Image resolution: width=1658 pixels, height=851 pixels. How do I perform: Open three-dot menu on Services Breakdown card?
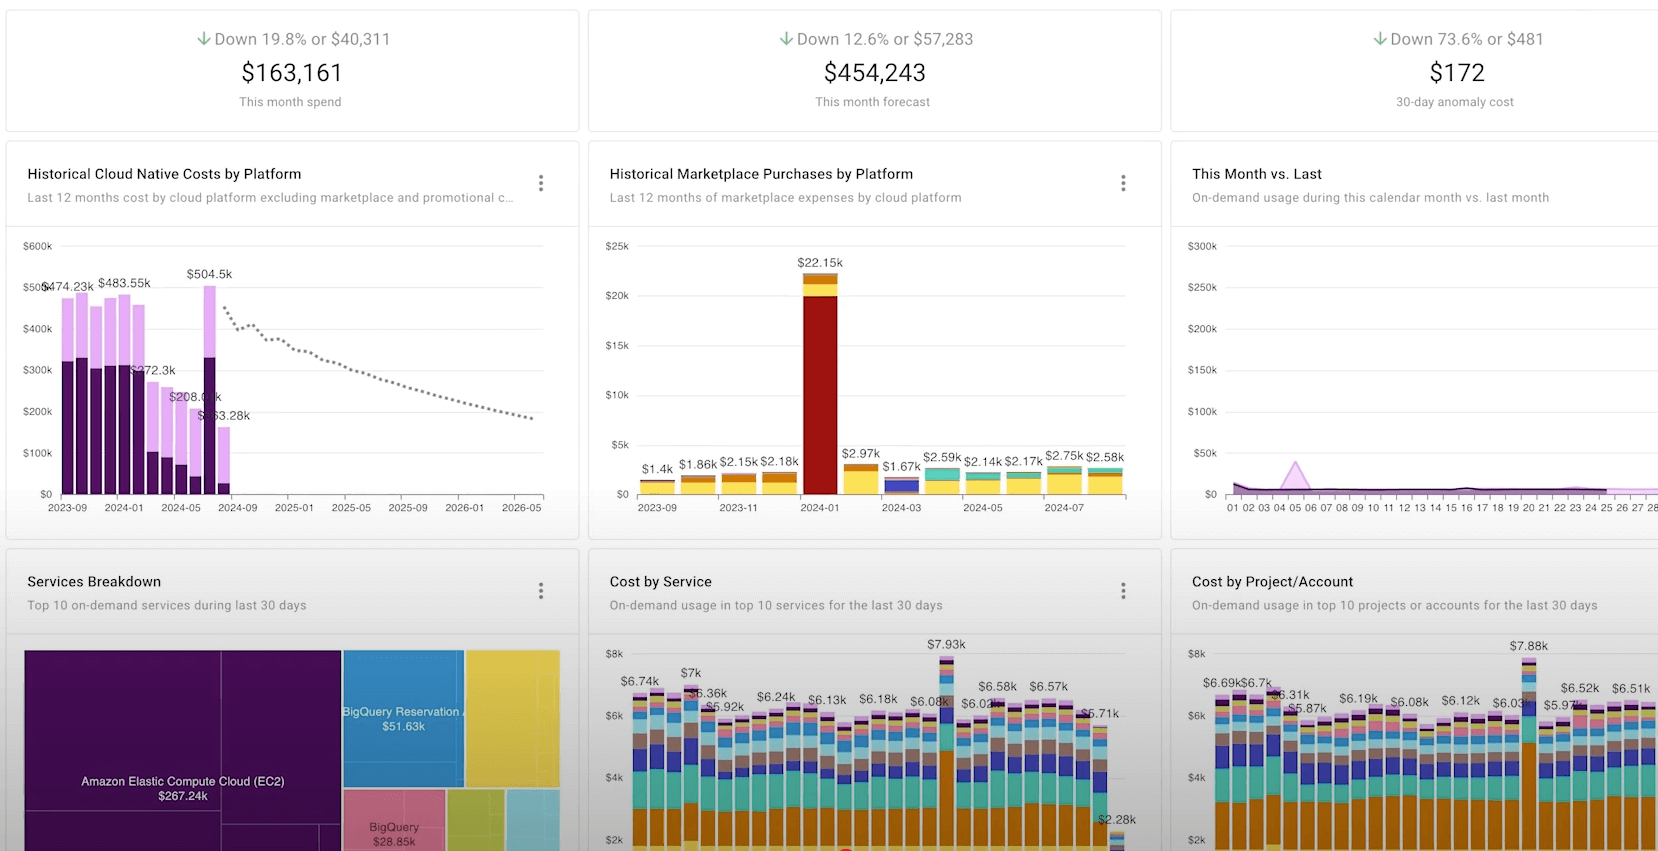pos(541,591)
